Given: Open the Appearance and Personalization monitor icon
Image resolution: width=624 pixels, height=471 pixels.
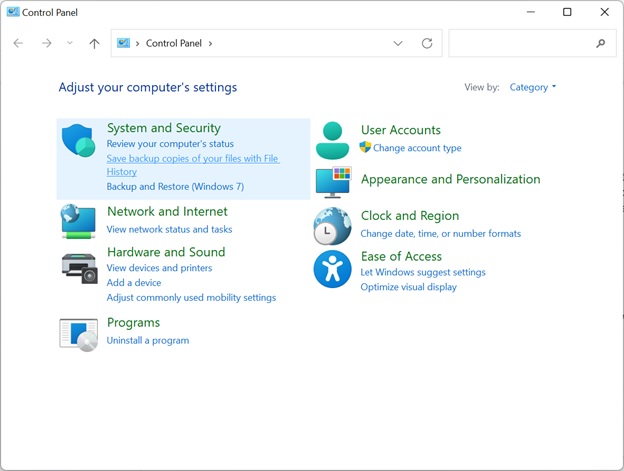Looking at the screenshot, I should 333,182.
